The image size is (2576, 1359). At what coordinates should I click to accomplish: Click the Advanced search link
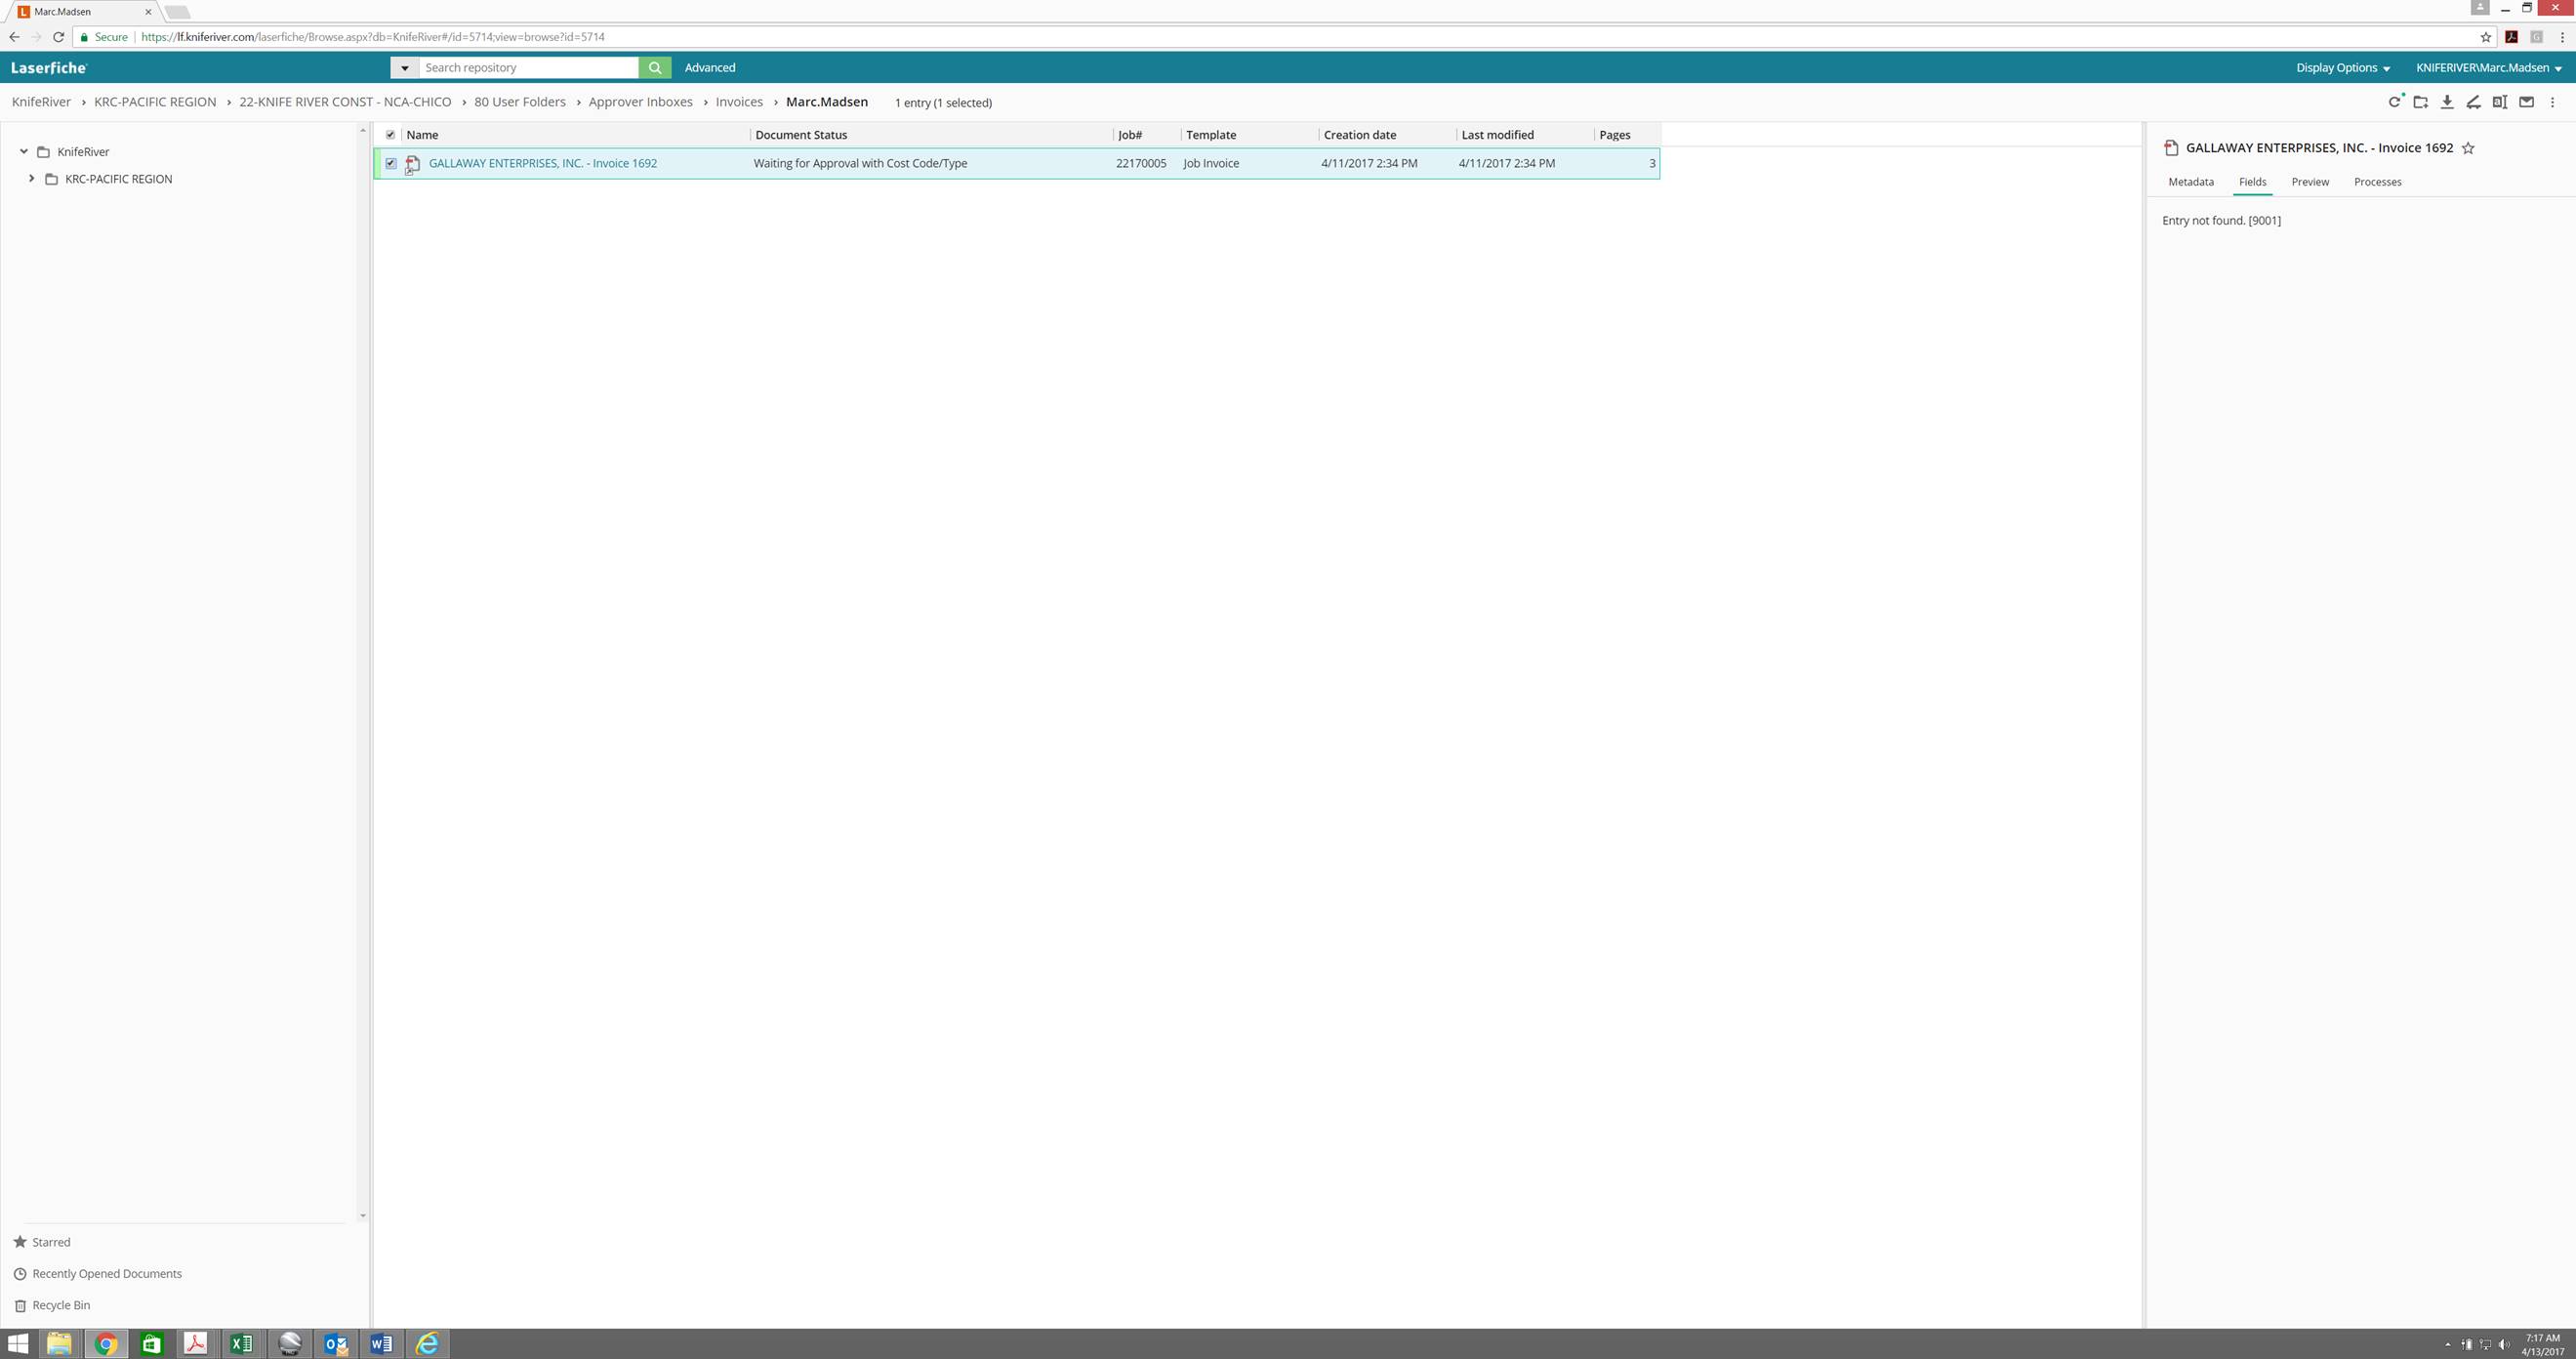[709, 68]
